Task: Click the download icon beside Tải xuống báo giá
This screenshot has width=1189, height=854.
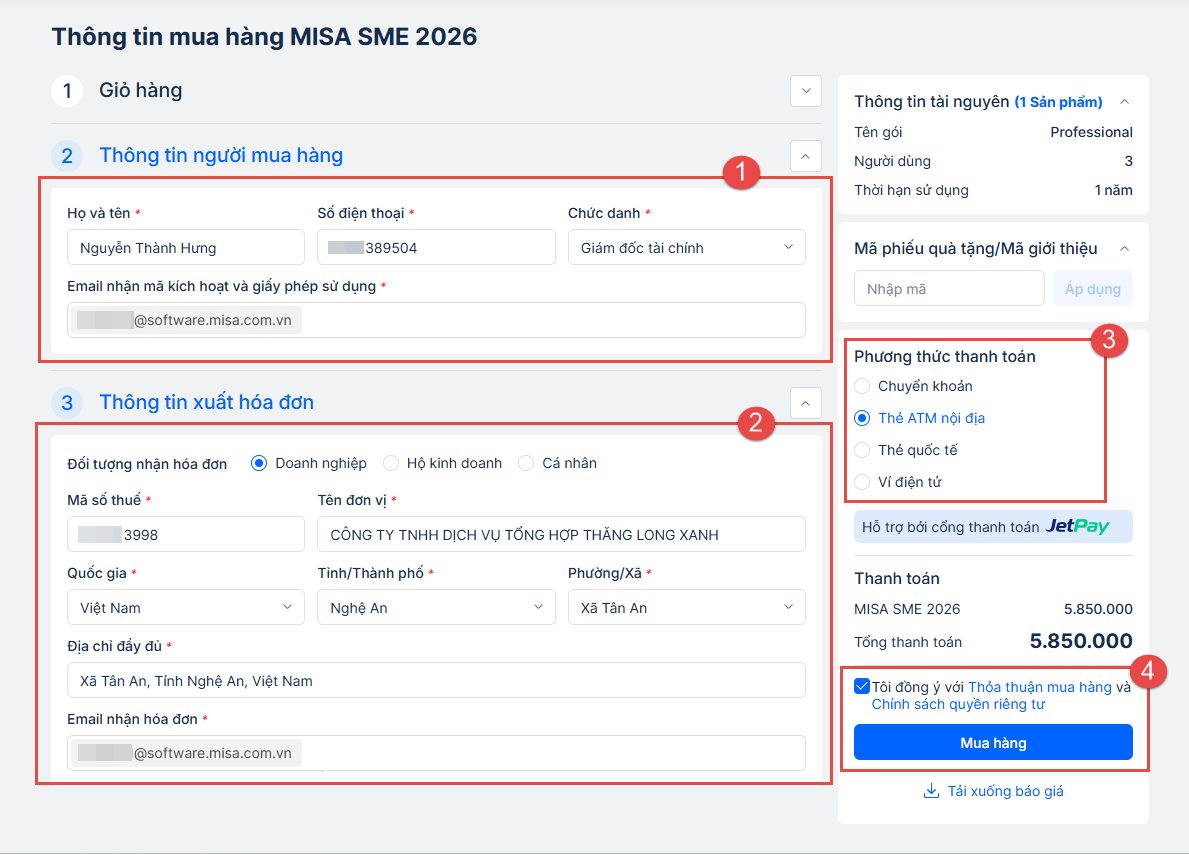Action: click(931, 791)
